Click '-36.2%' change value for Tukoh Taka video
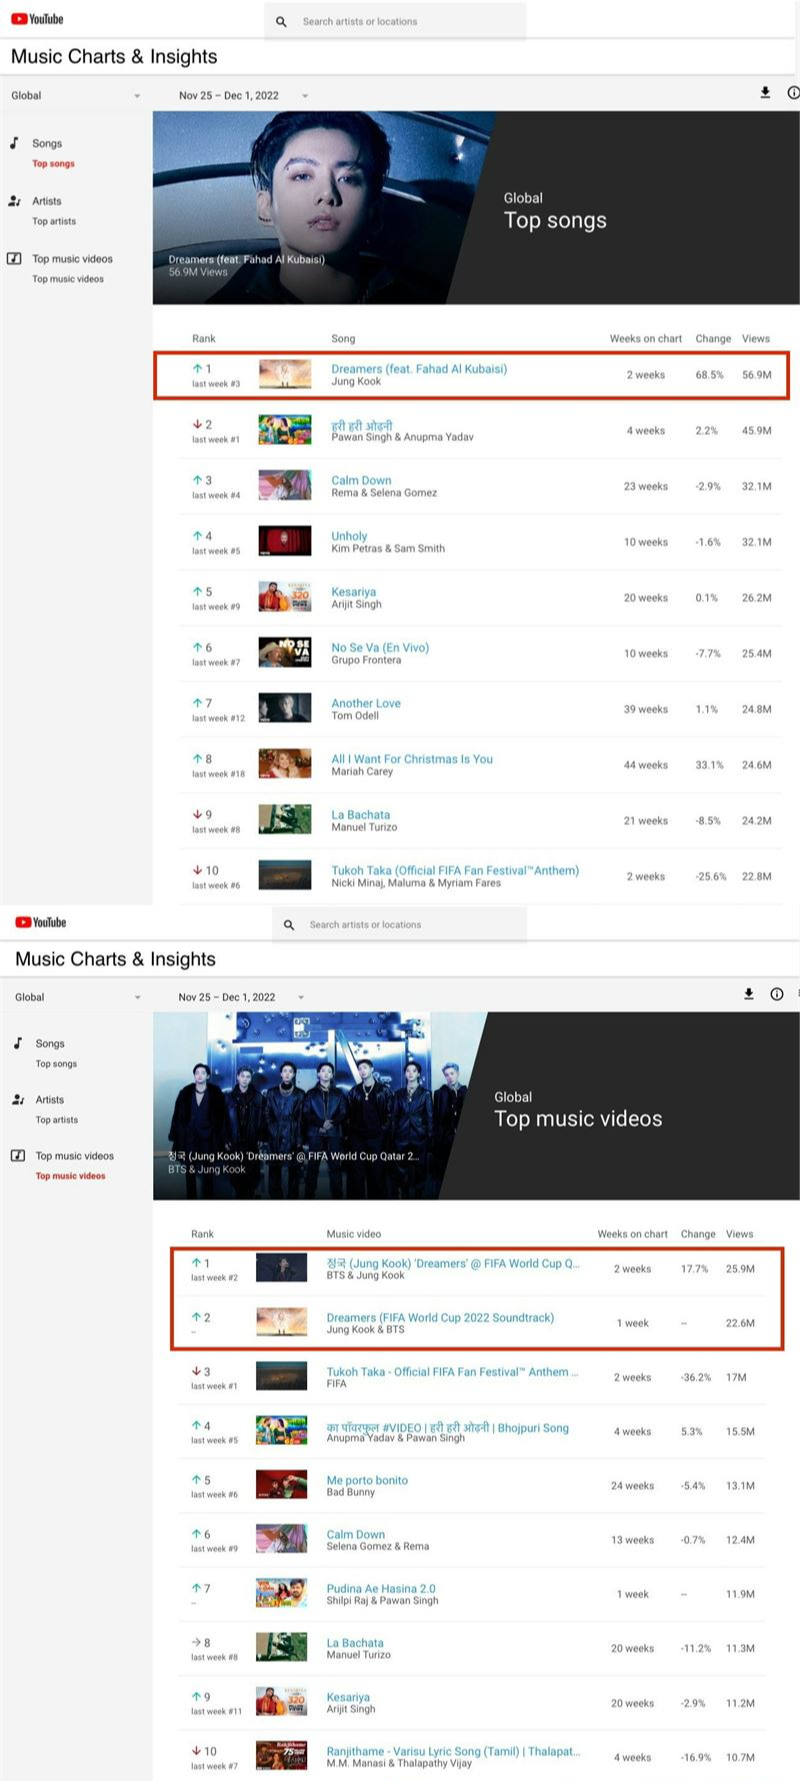 tap(696, 1378)
